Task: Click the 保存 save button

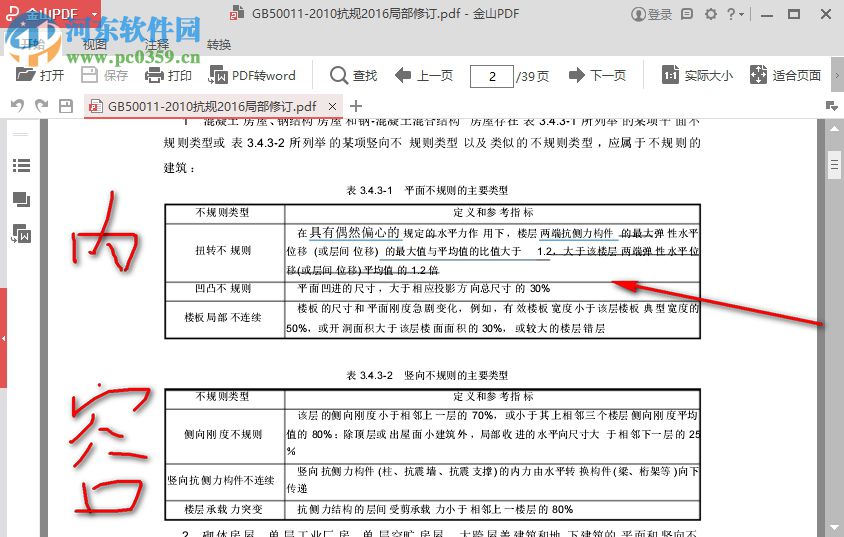Action: point(104,75)
